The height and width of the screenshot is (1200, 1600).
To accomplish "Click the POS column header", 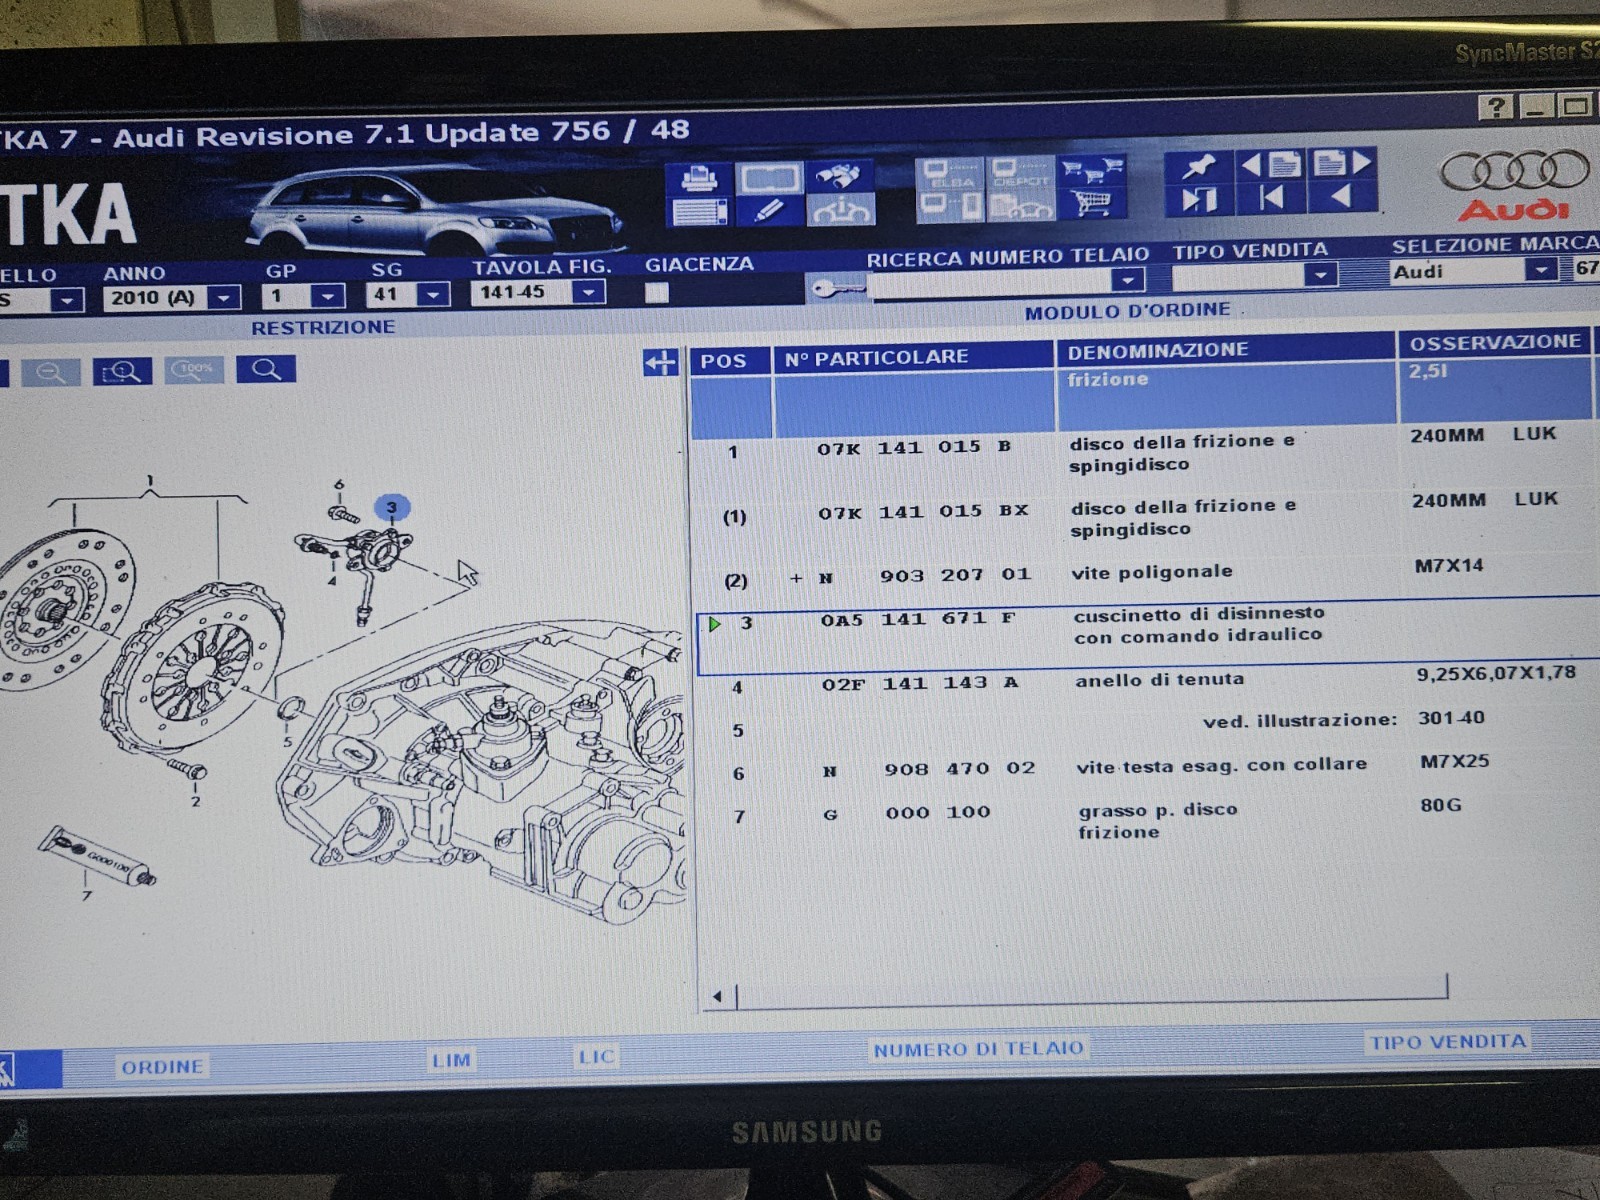I will pyautogui.click(x=730, y=360).
